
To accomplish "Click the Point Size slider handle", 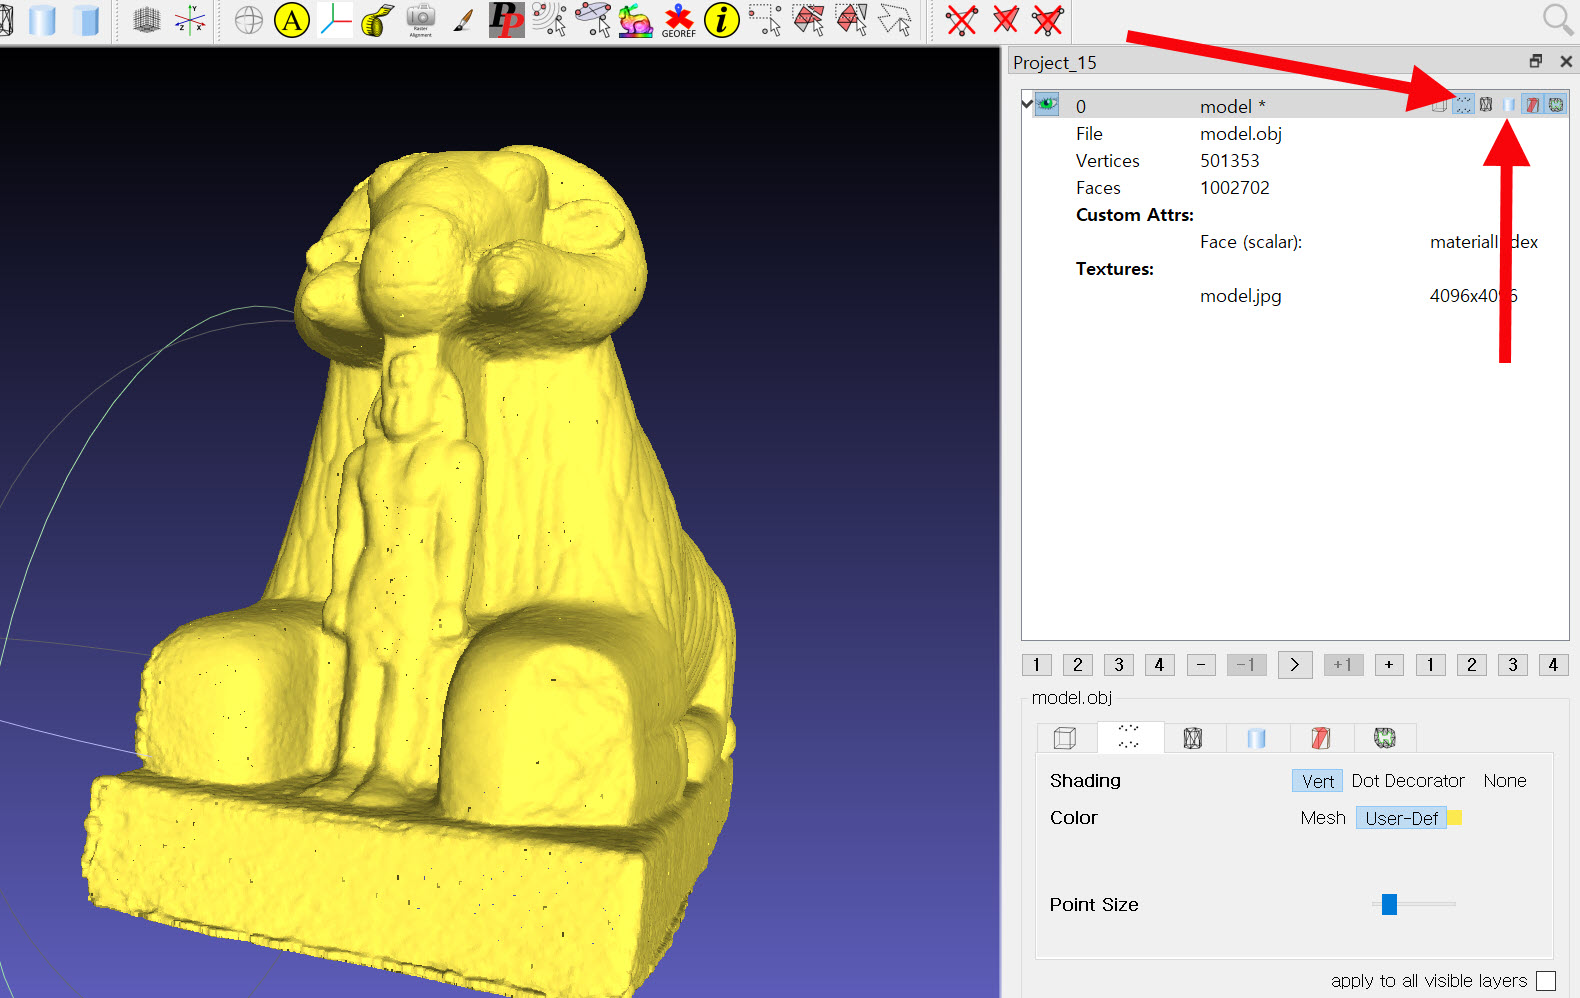I will (1389, 904).
